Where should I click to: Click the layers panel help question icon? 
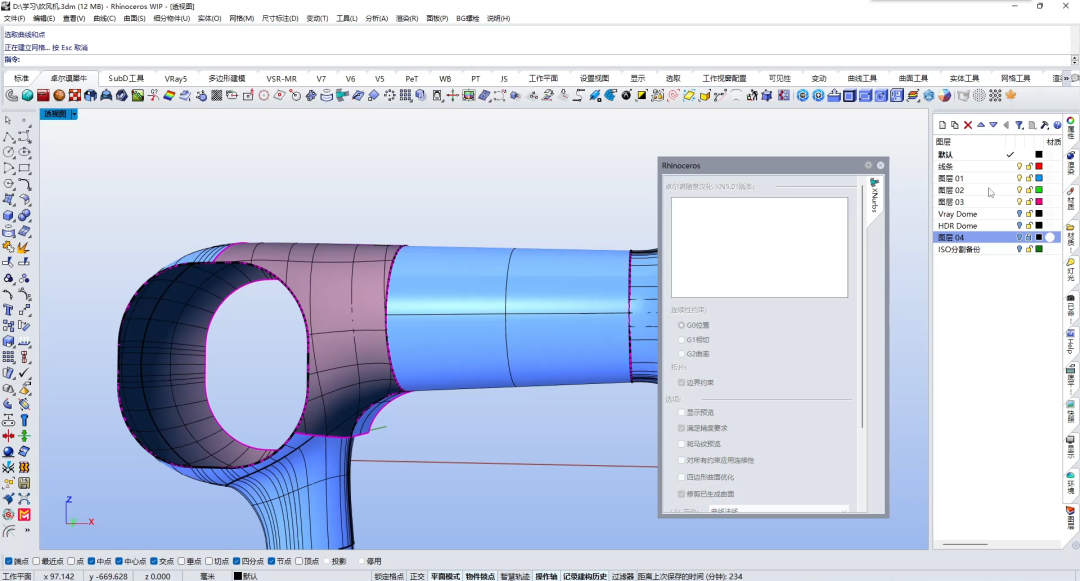(x=1057, y=125)
